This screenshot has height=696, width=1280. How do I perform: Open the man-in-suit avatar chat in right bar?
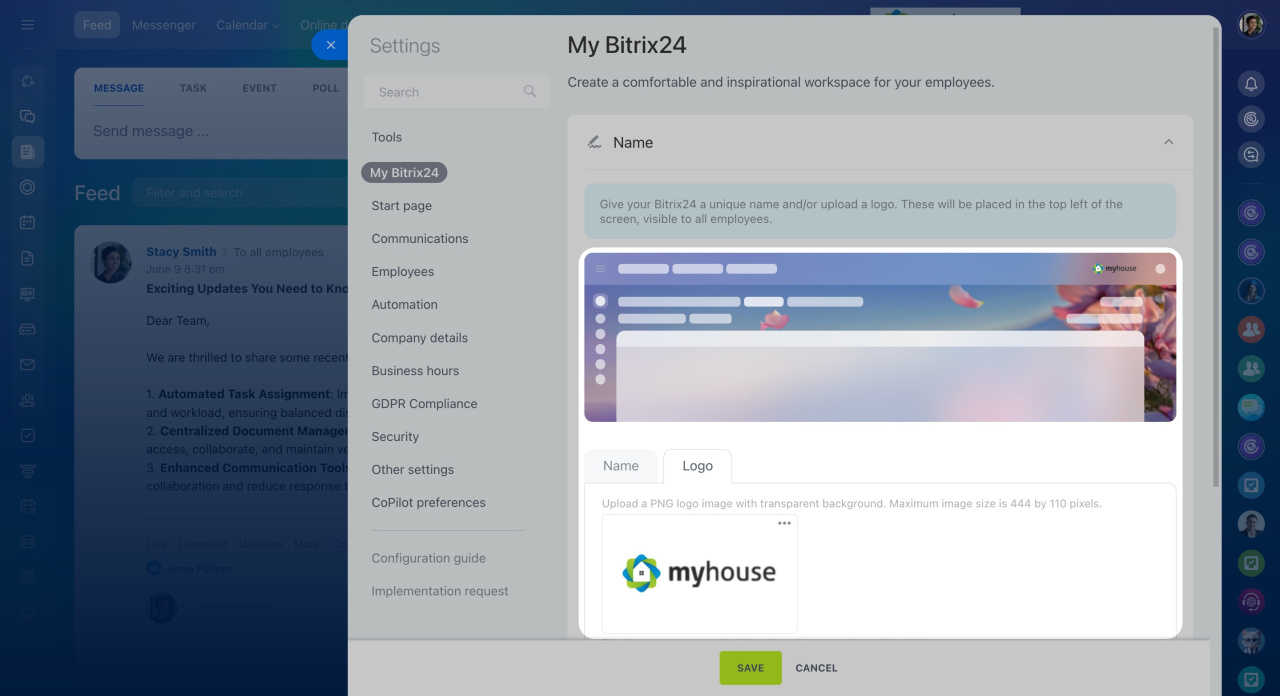[1251, 524]
